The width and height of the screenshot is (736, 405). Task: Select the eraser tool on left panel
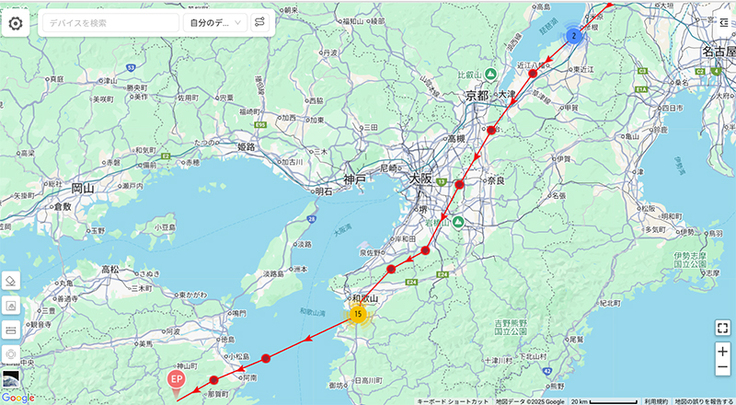(x=12, y=281)
